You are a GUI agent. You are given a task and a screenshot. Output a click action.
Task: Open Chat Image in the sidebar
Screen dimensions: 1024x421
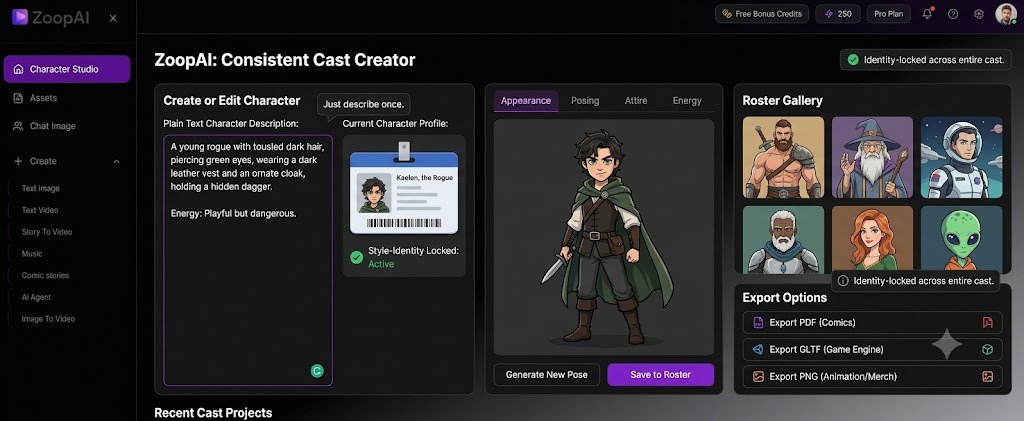pos(52,126)
